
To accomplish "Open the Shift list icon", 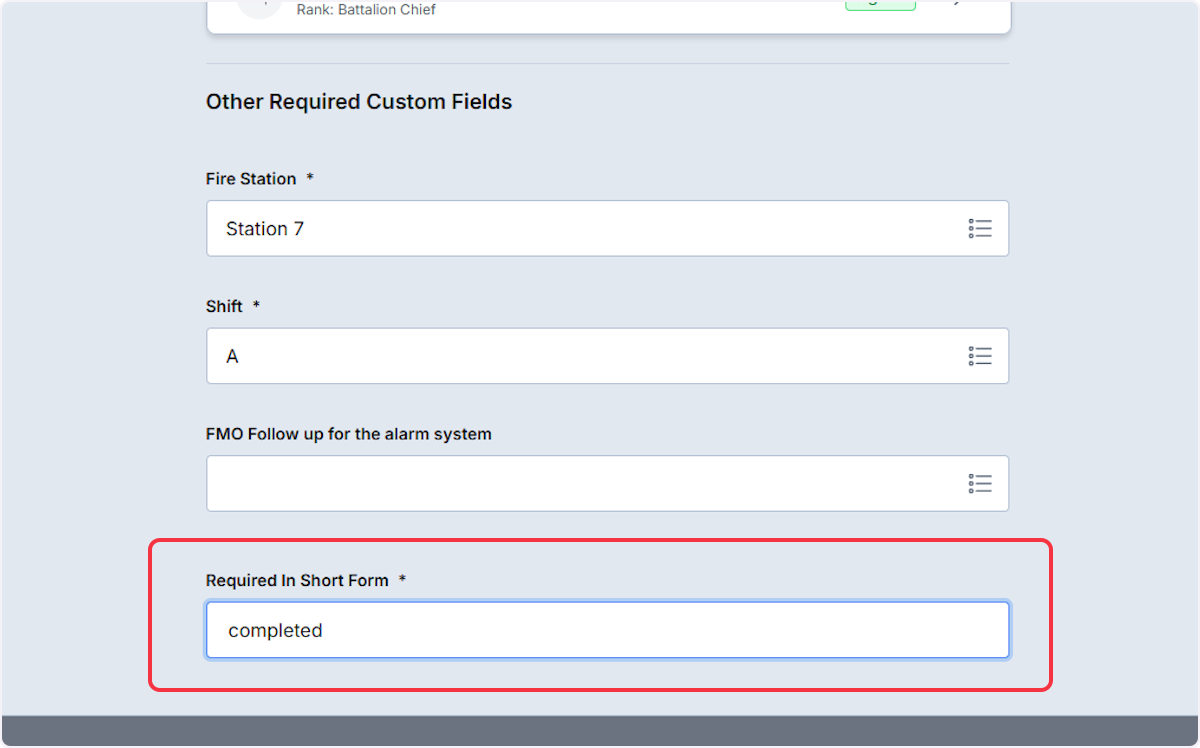I will coord(980,356).
